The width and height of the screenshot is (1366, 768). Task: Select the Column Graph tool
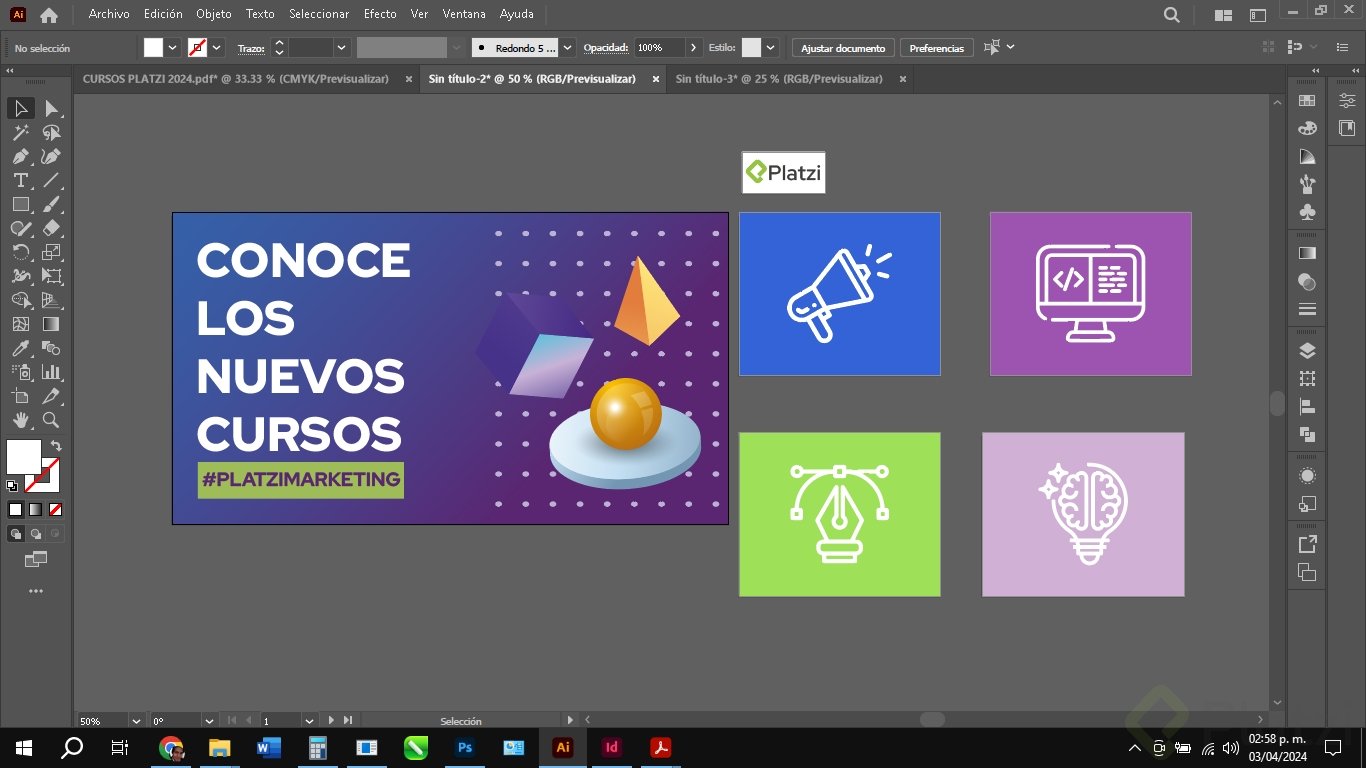point(51,372)
